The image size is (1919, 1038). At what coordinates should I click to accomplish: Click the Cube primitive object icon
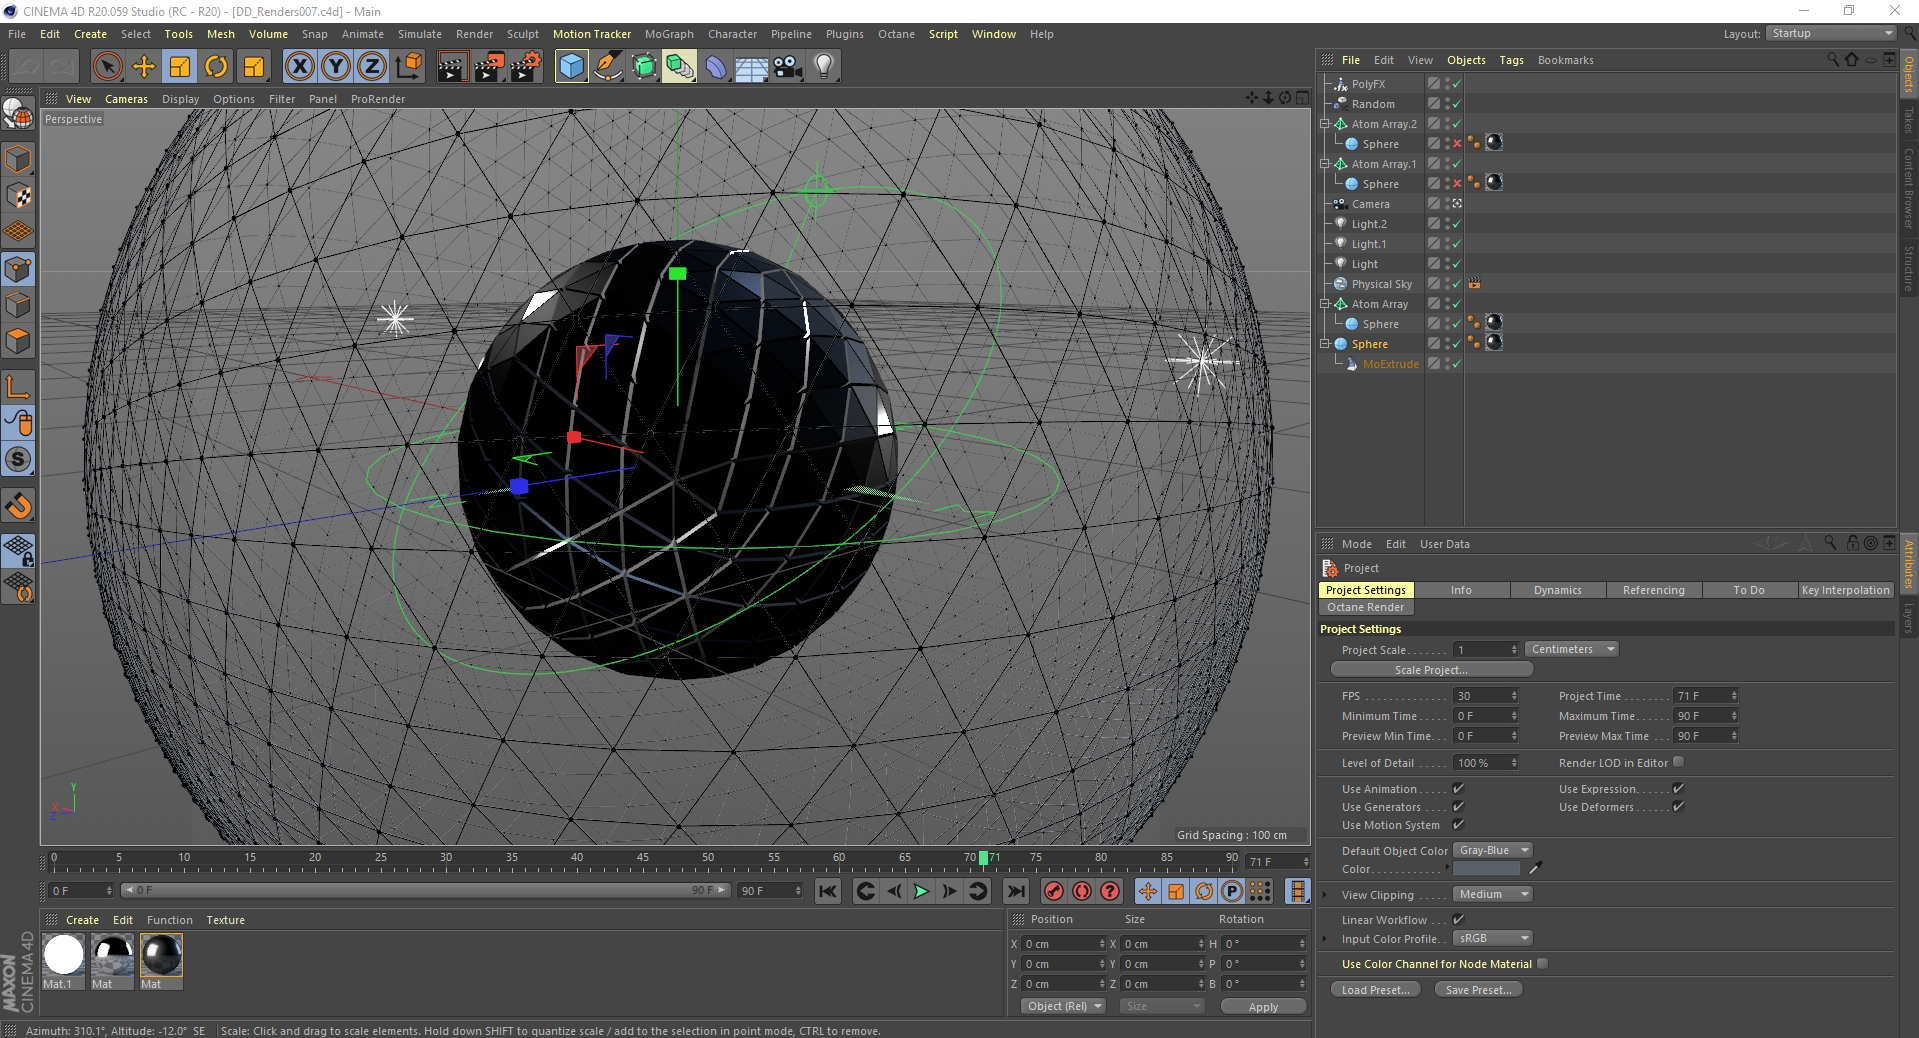571,67
